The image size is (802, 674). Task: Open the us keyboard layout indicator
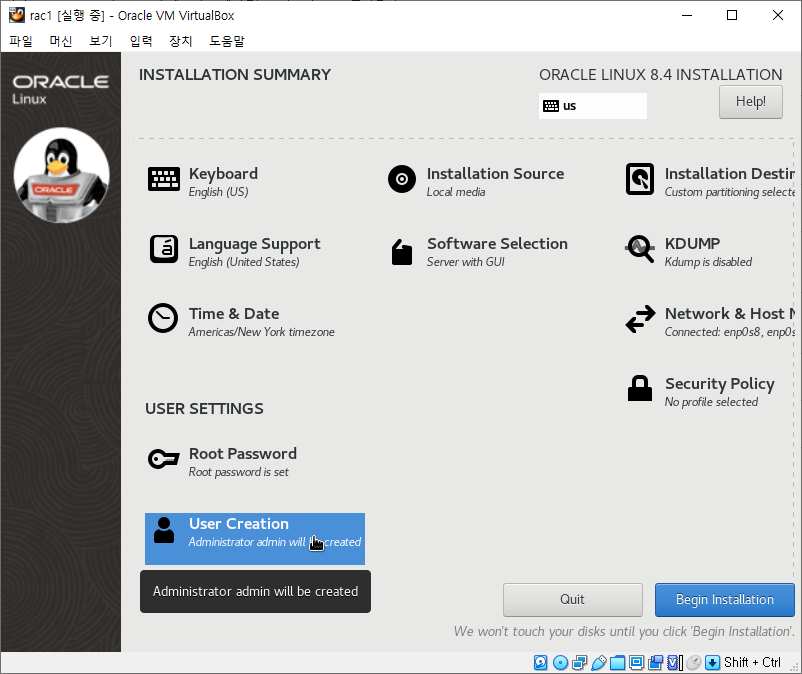[592, 106]
